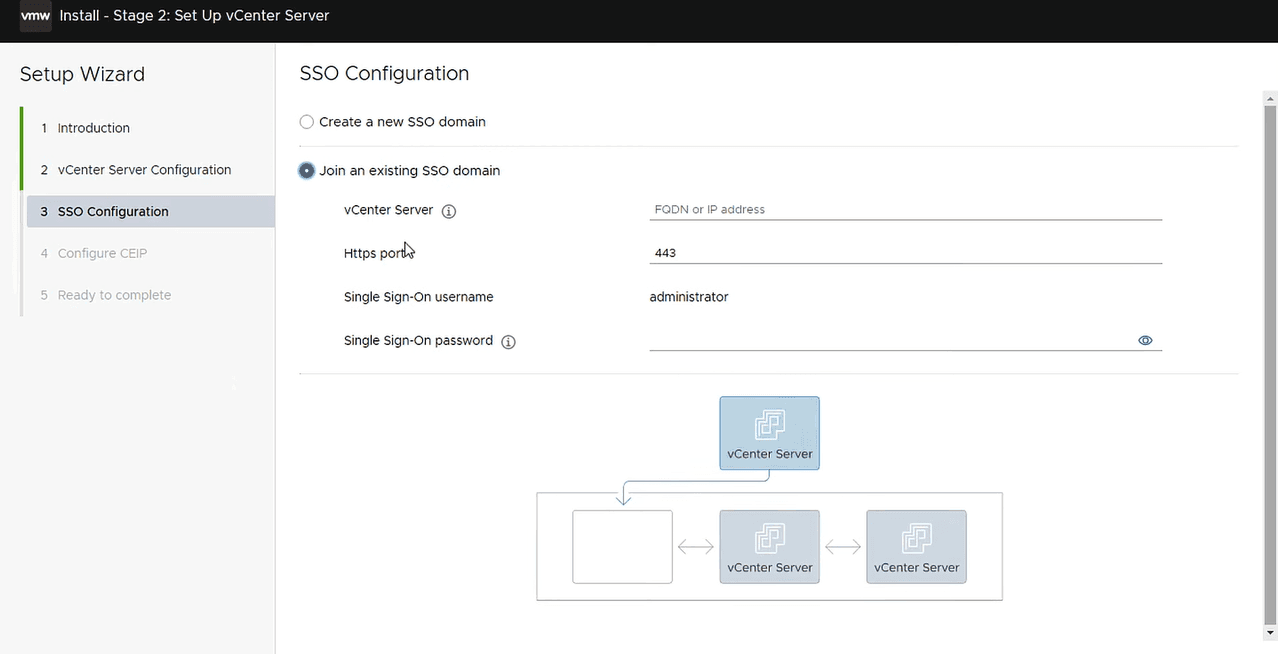Click Ready to complete step
The image size is (1278, 654).
[114, 296]
